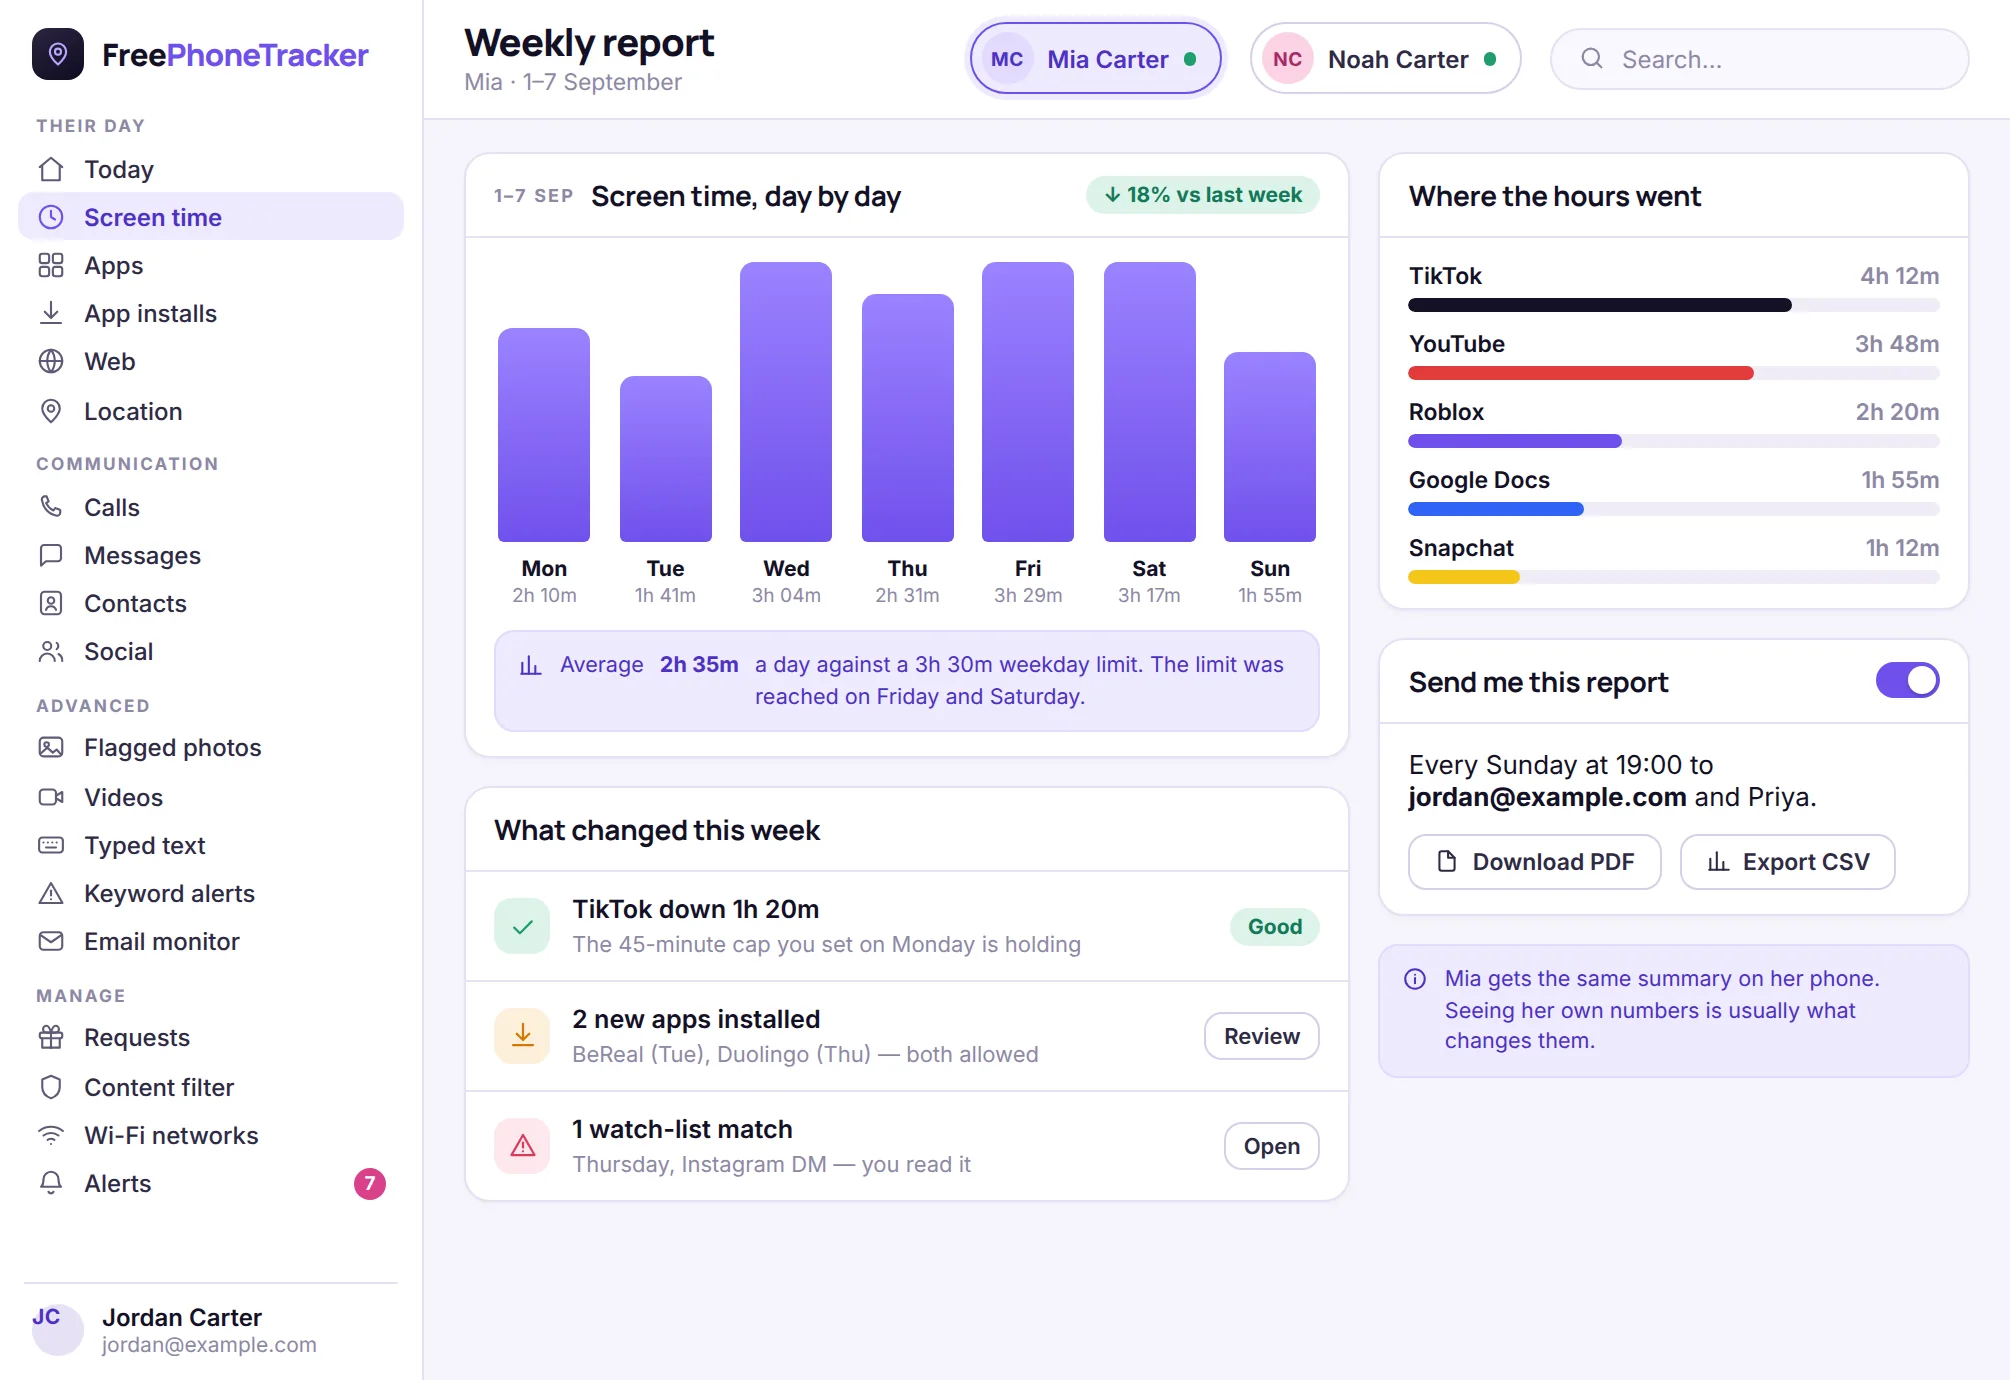Click red warning icon for watch-list match

[x=522, y=1146]
